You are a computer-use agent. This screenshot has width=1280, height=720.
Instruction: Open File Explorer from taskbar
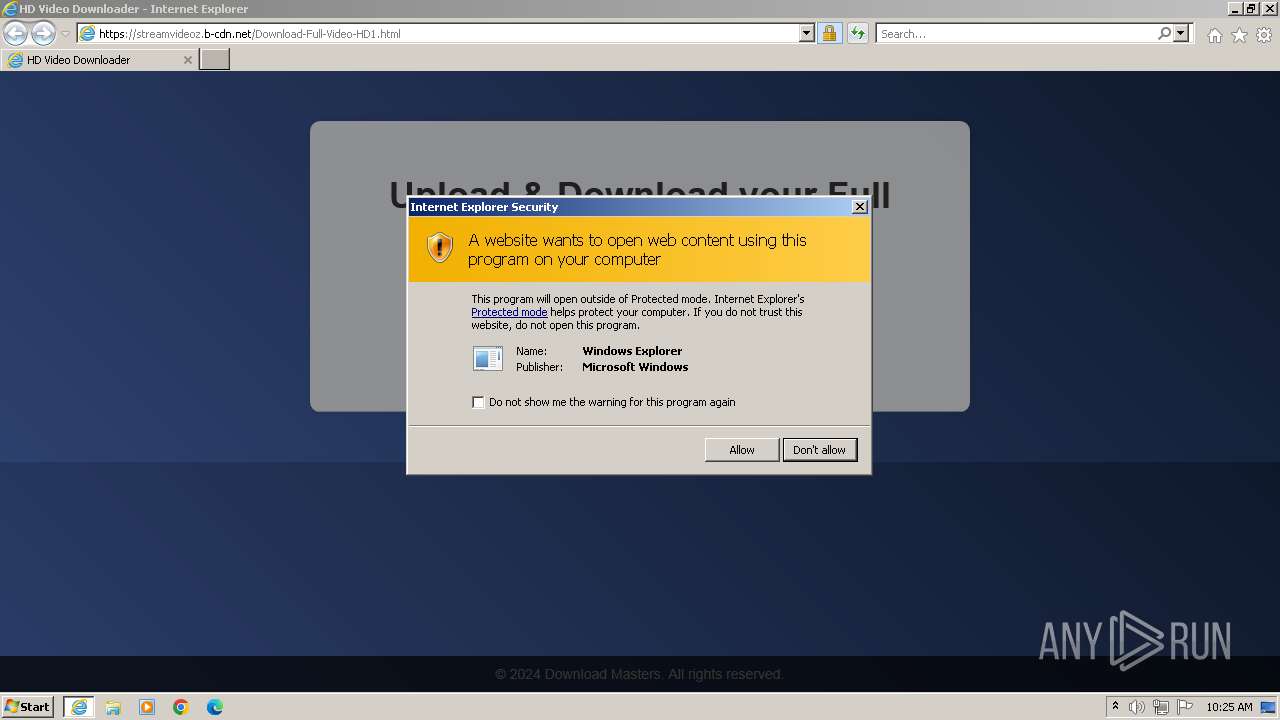(113, 707)
